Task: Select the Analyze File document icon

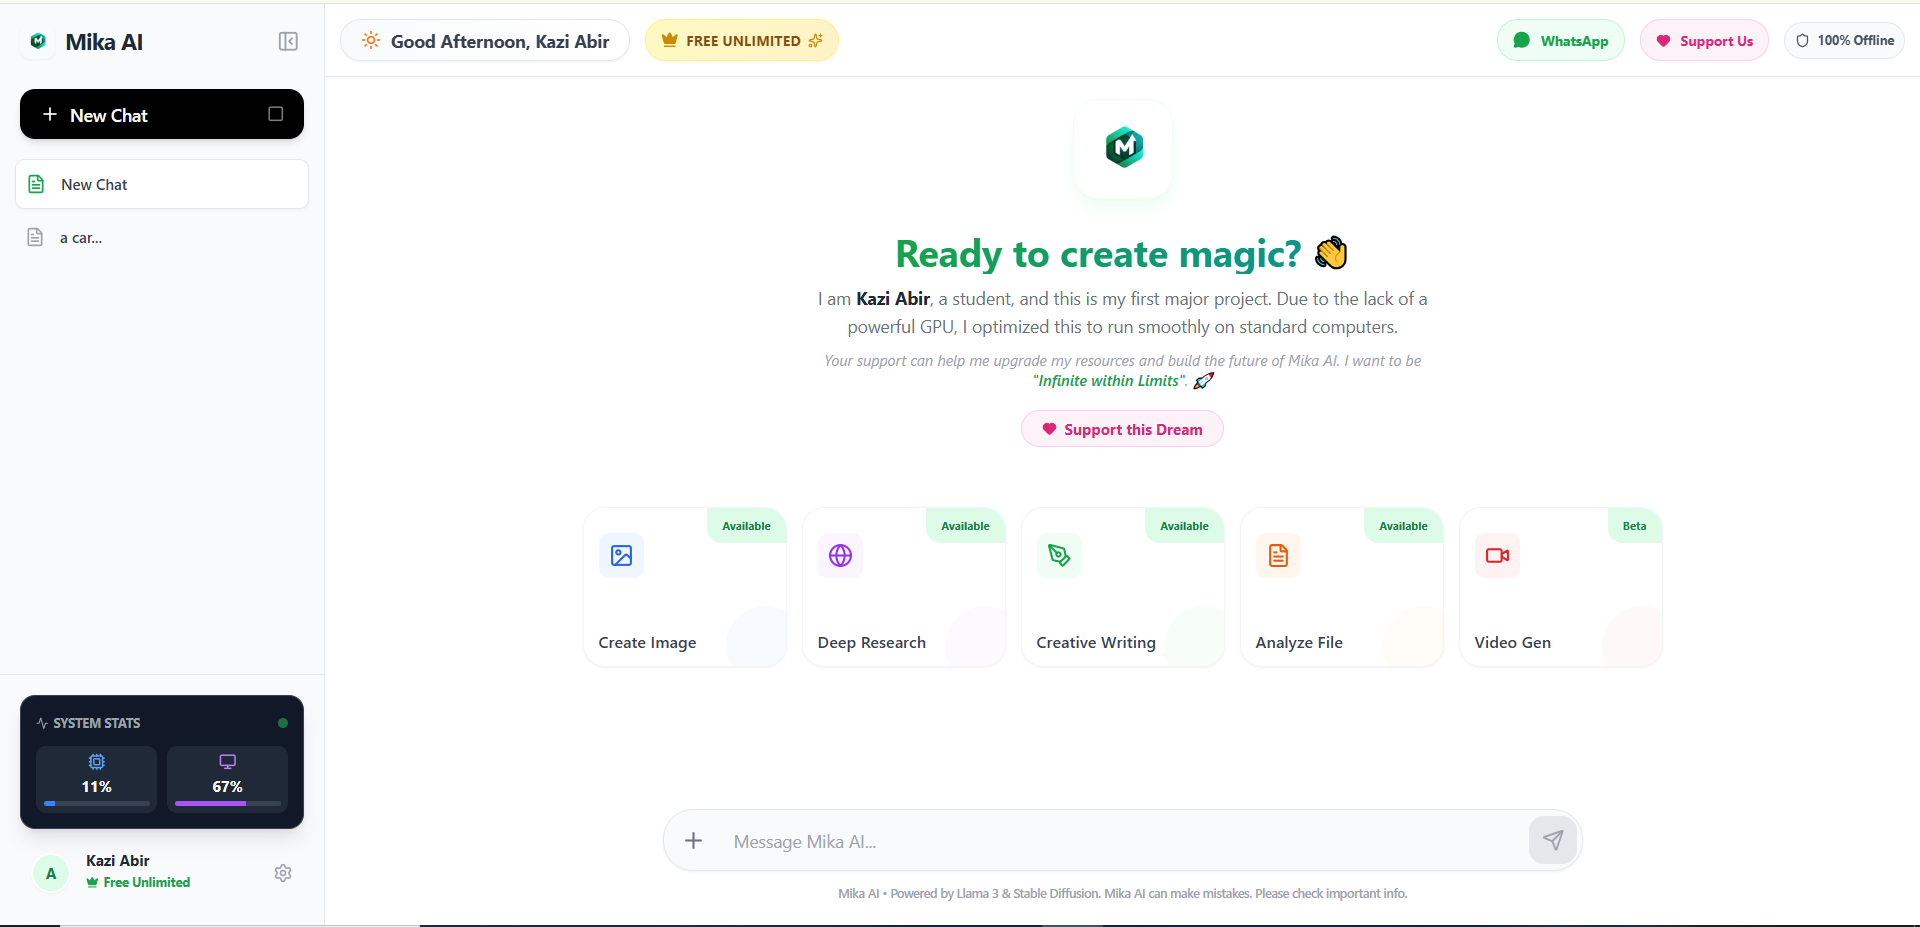Action: [1277, 555]
